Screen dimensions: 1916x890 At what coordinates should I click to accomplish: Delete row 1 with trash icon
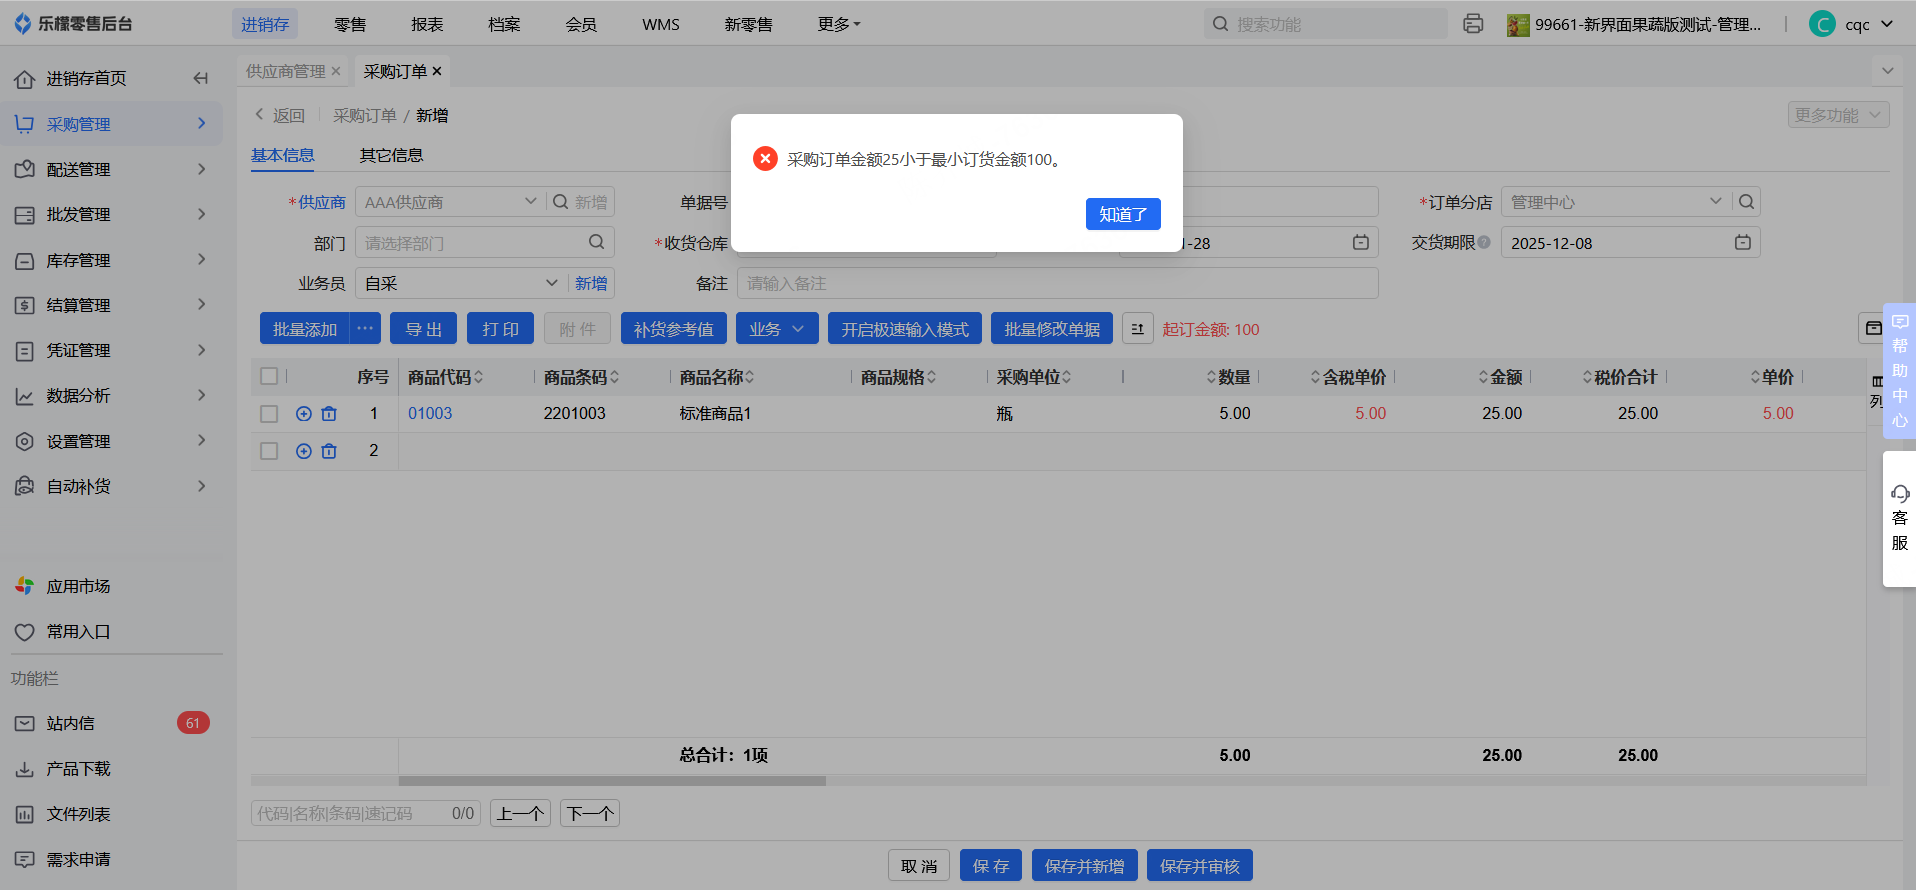[329, 414]
